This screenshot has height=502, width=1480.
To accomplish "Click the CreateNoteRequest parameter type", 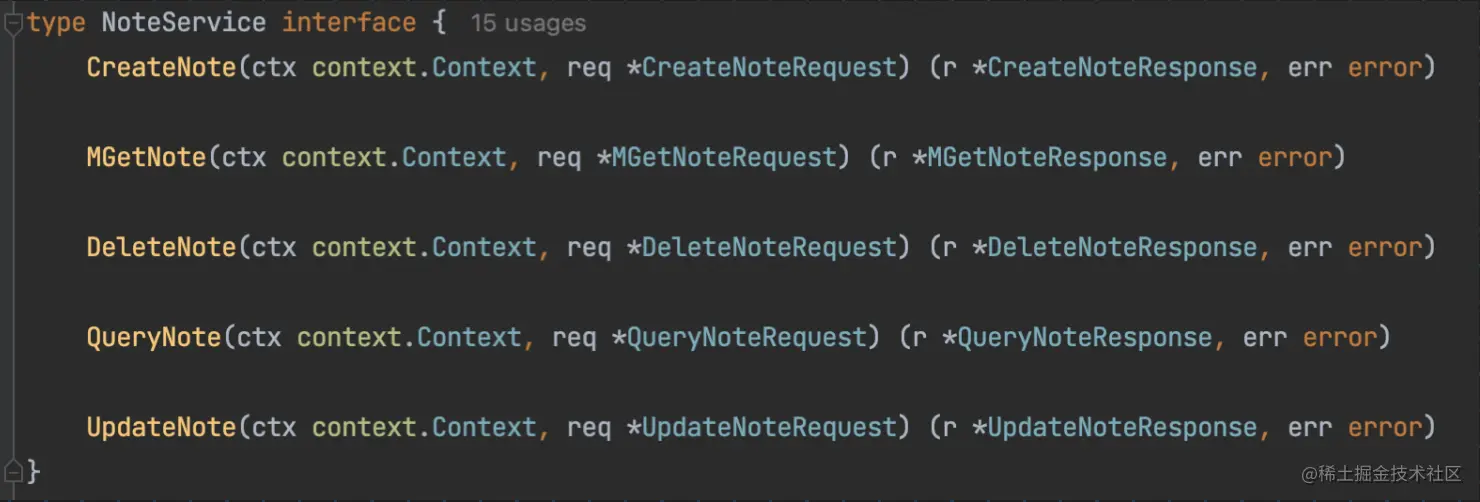I will [x=769, y=67].
